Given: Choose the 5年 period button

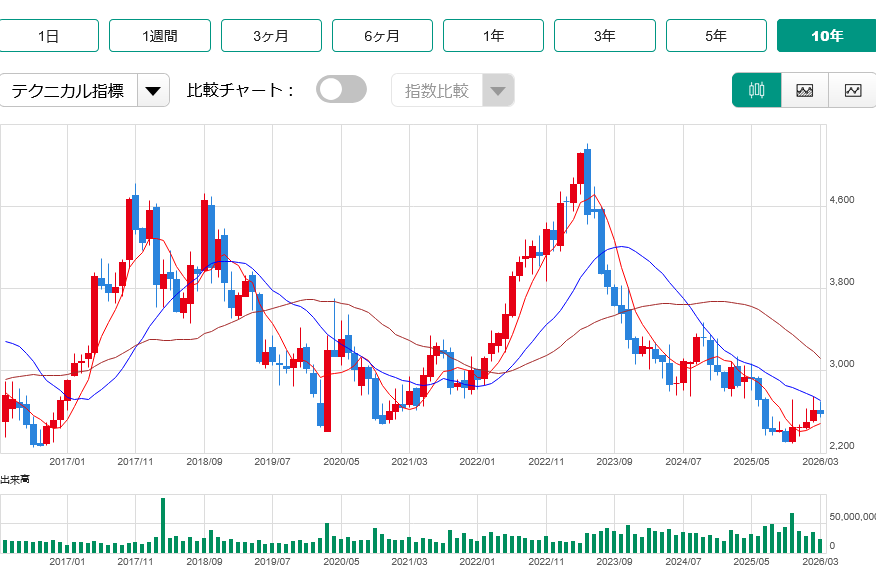Looking at the screenshot, I should pyautogui.click(x=715, y=36).
